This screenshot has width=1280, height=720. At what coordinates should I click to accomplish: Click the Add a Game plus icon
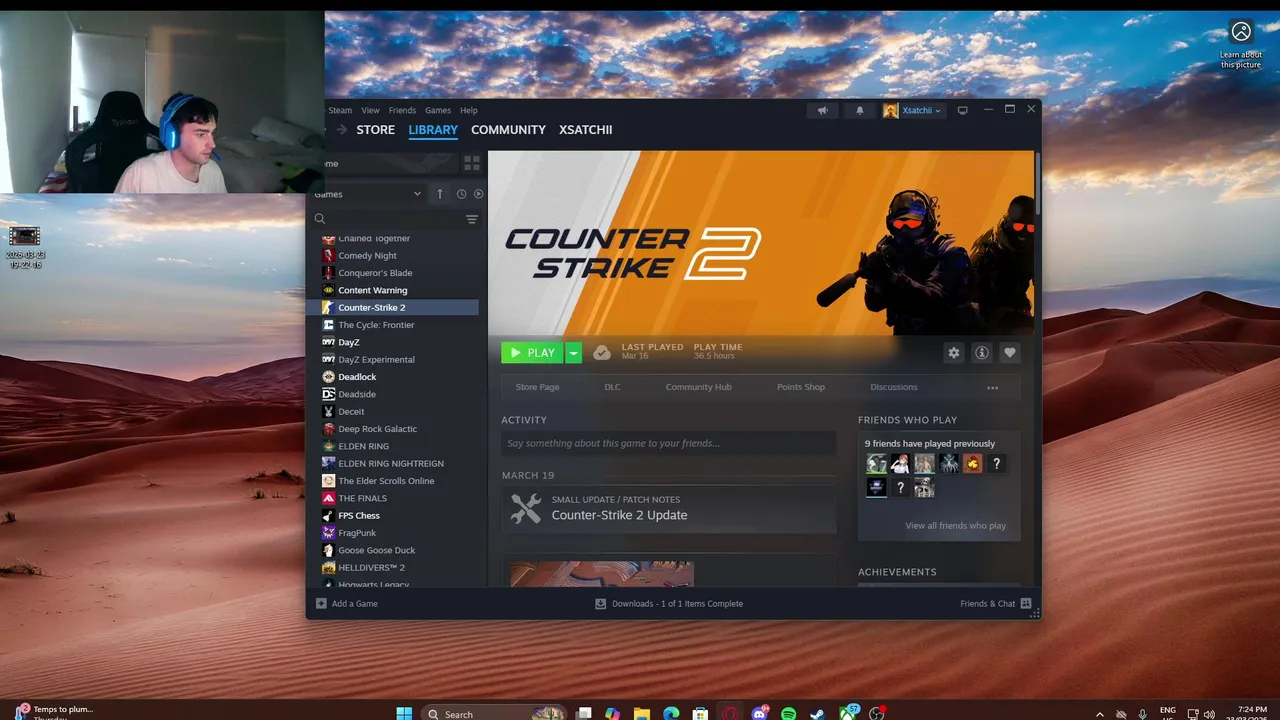[321, 603]
